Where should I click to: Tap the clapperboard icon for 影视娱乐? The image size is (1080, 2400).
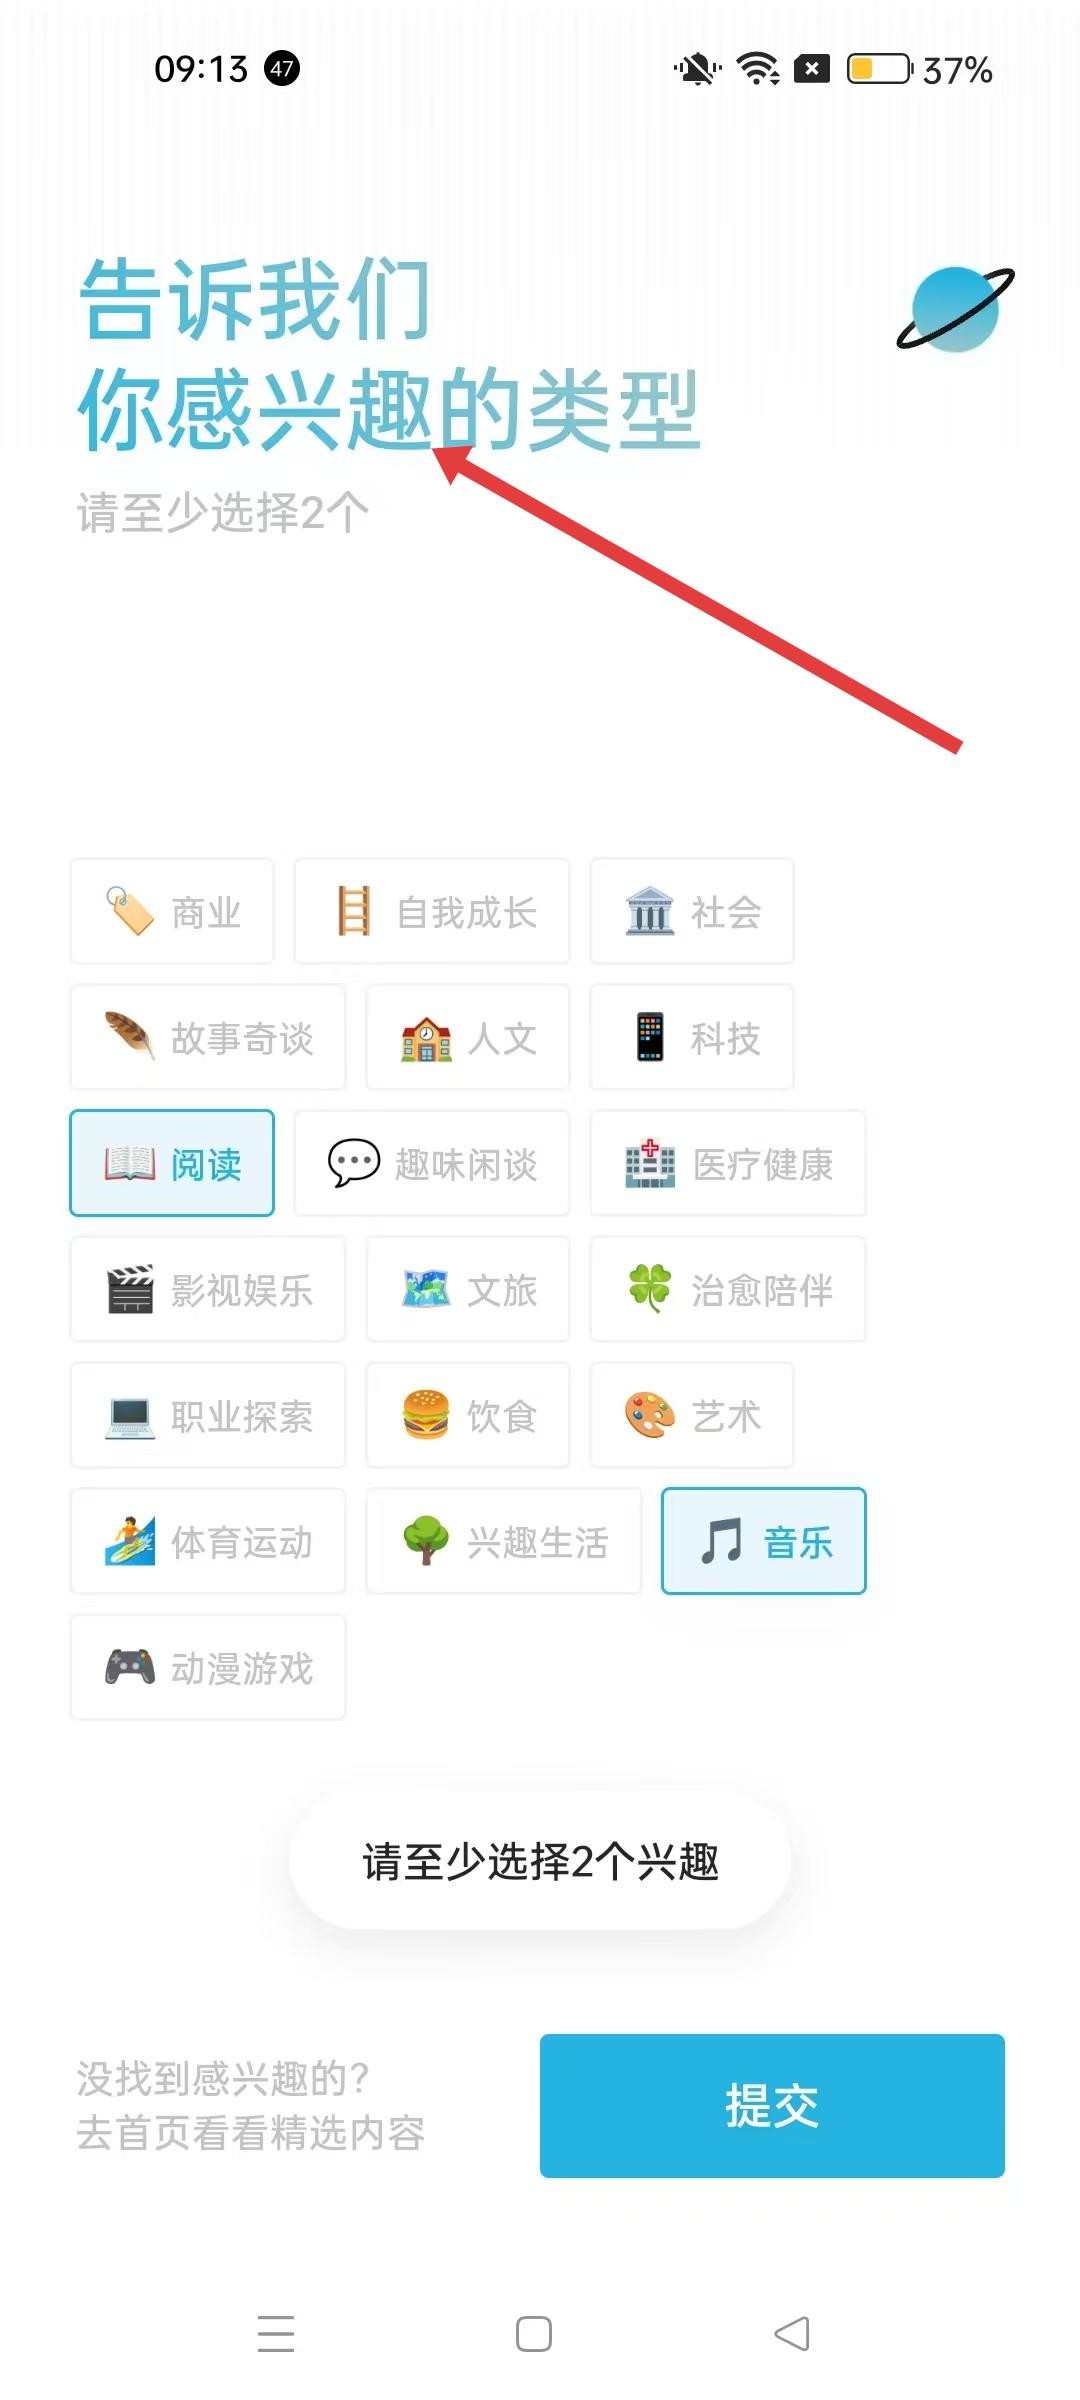pyautogui.click(x=130, y=1289)
